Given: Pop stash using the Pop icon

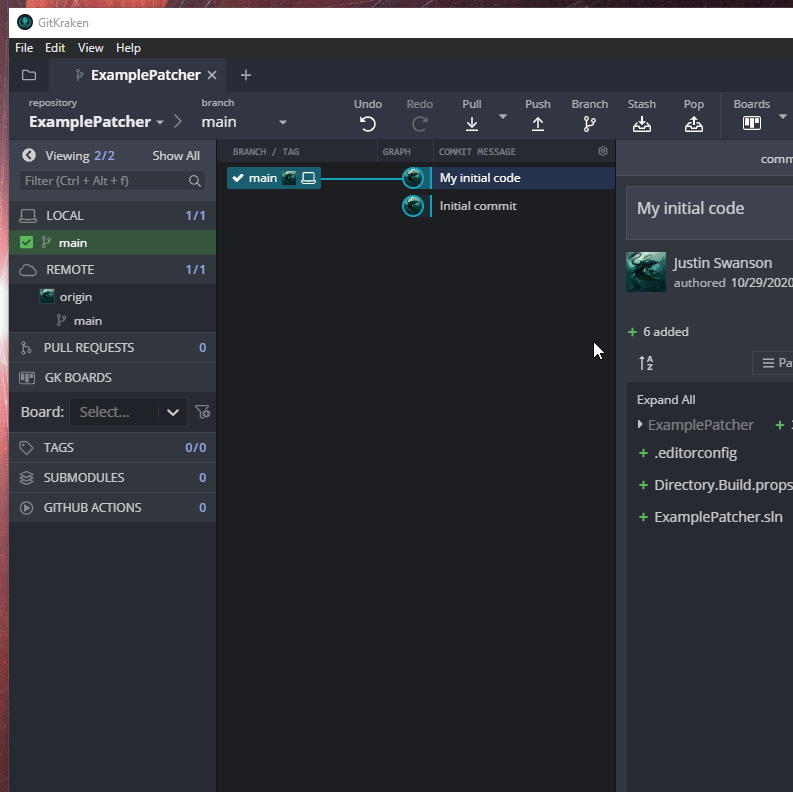Looking at the screenshot, I should [693, 124].
